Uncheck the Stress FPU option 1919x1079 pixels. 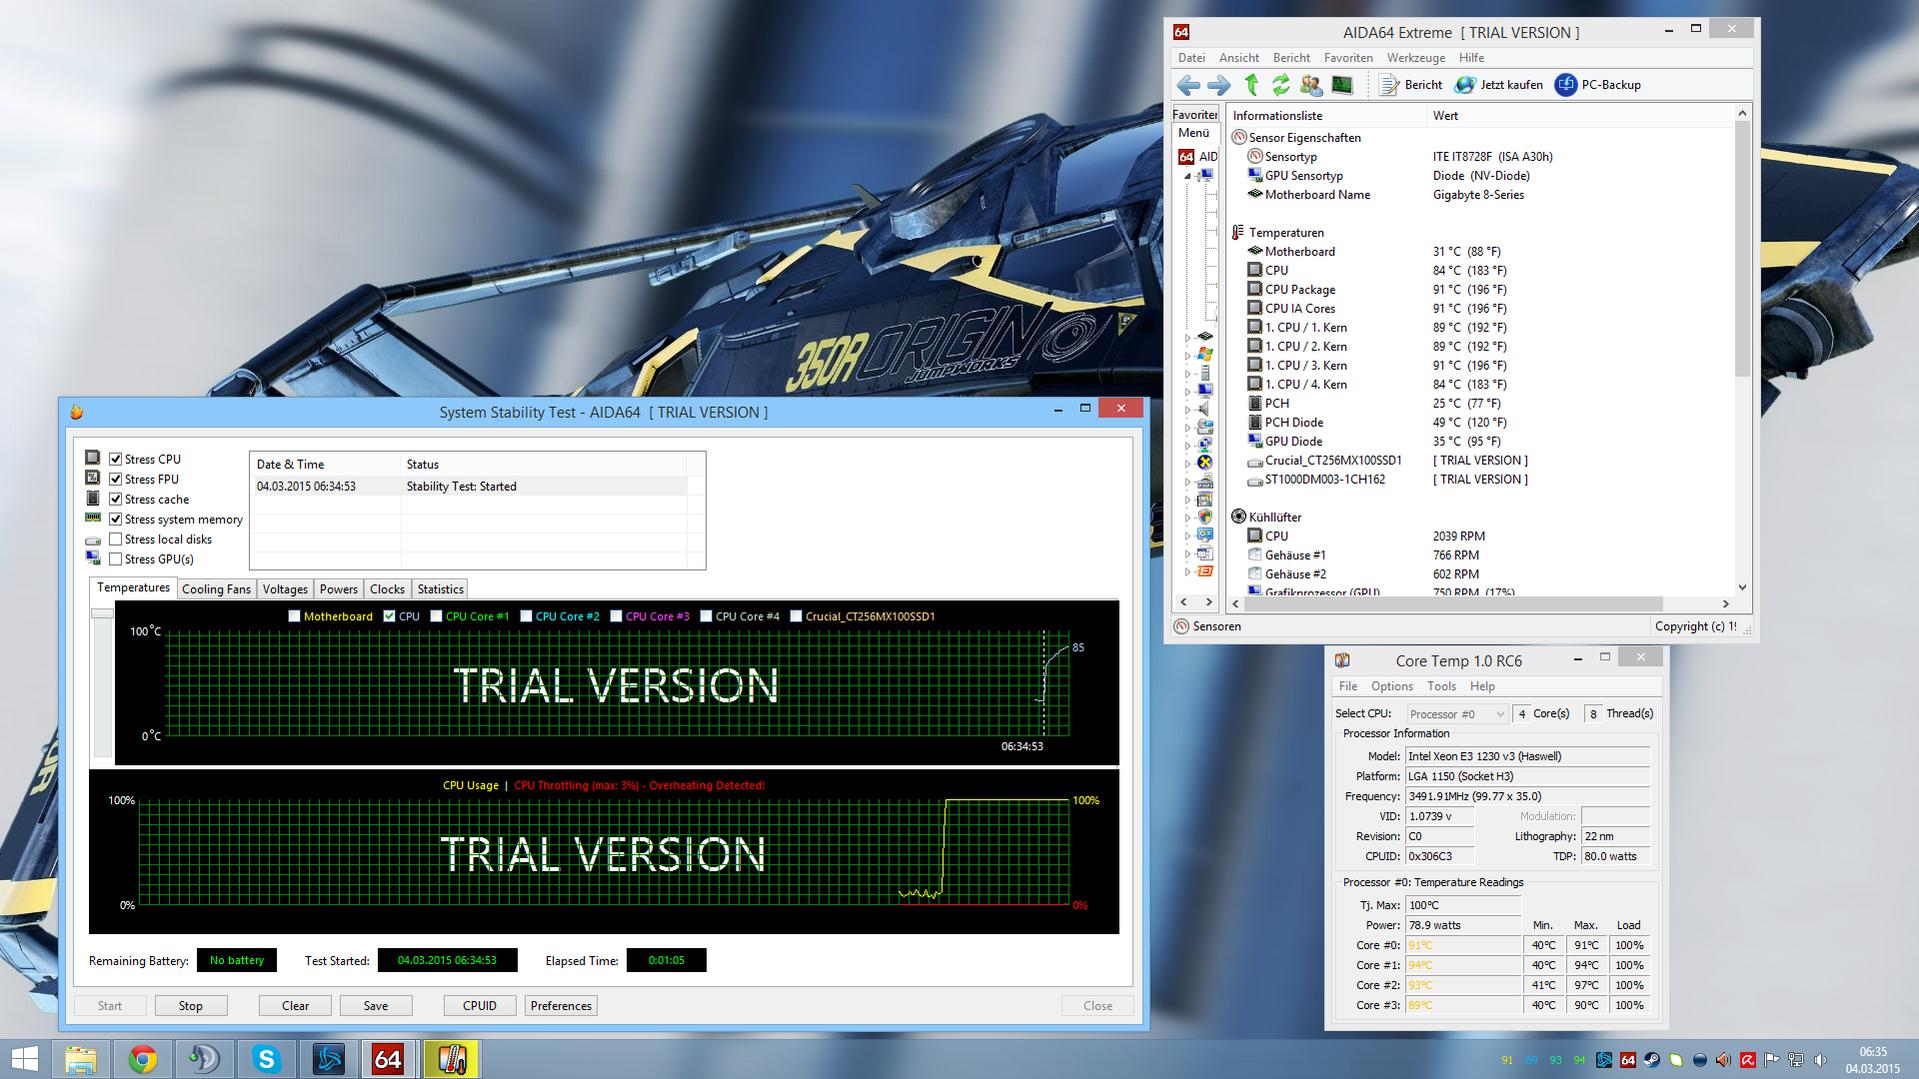[x=116, y=479]
